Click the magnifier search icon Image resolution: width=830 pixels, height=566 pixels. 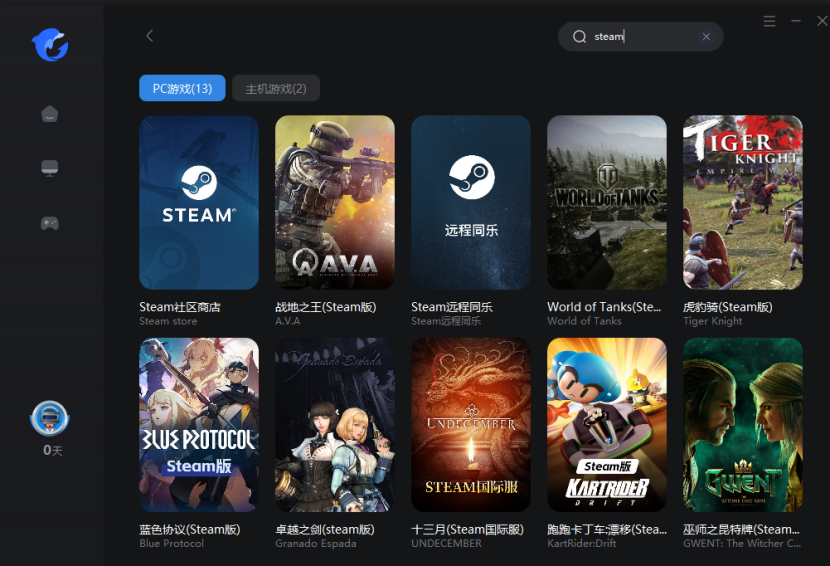coord(580,37)
